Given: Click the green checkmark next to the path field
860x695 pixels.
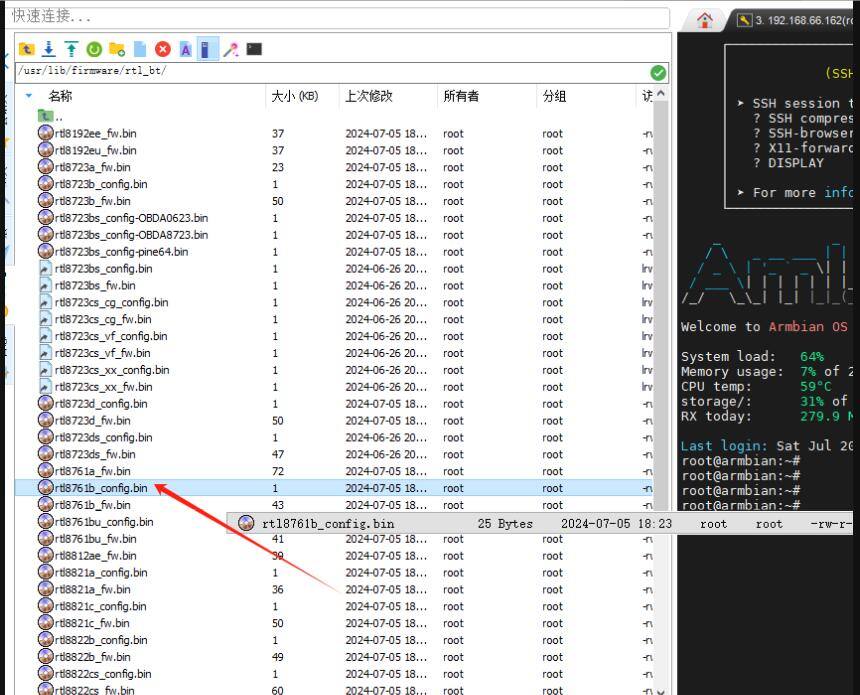Looking at the screenshot, I should tap(658, 72).
